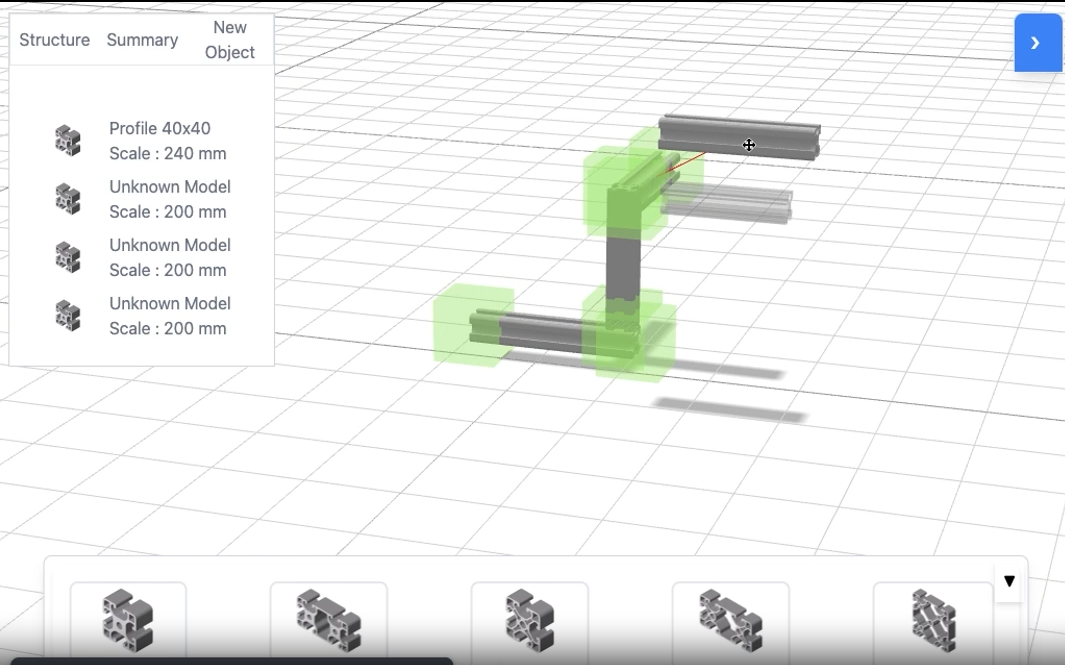Click New Object to add a part
Image resolution: width=1065 pixels, height=665 pixels.
(x=230, y=40)
